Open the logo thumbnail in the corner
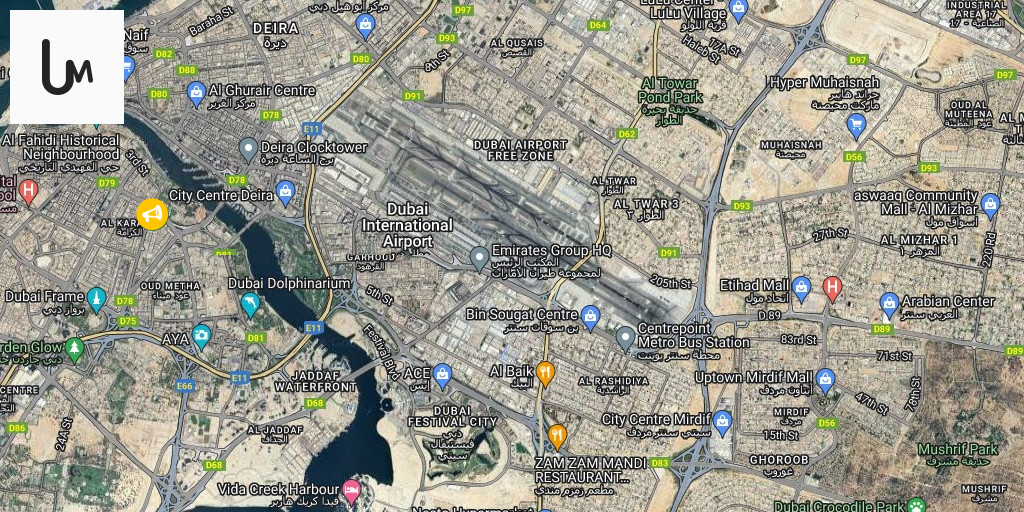Screen dimensions: 1024x512 point(67,67)
